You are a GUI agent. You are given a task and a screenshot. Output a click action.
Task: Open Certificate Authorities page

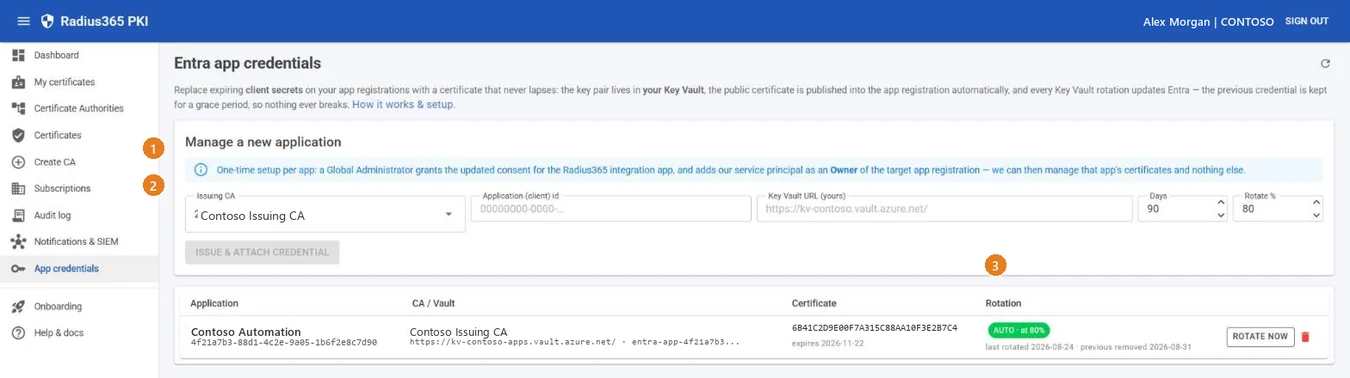[x=79, y=108]
